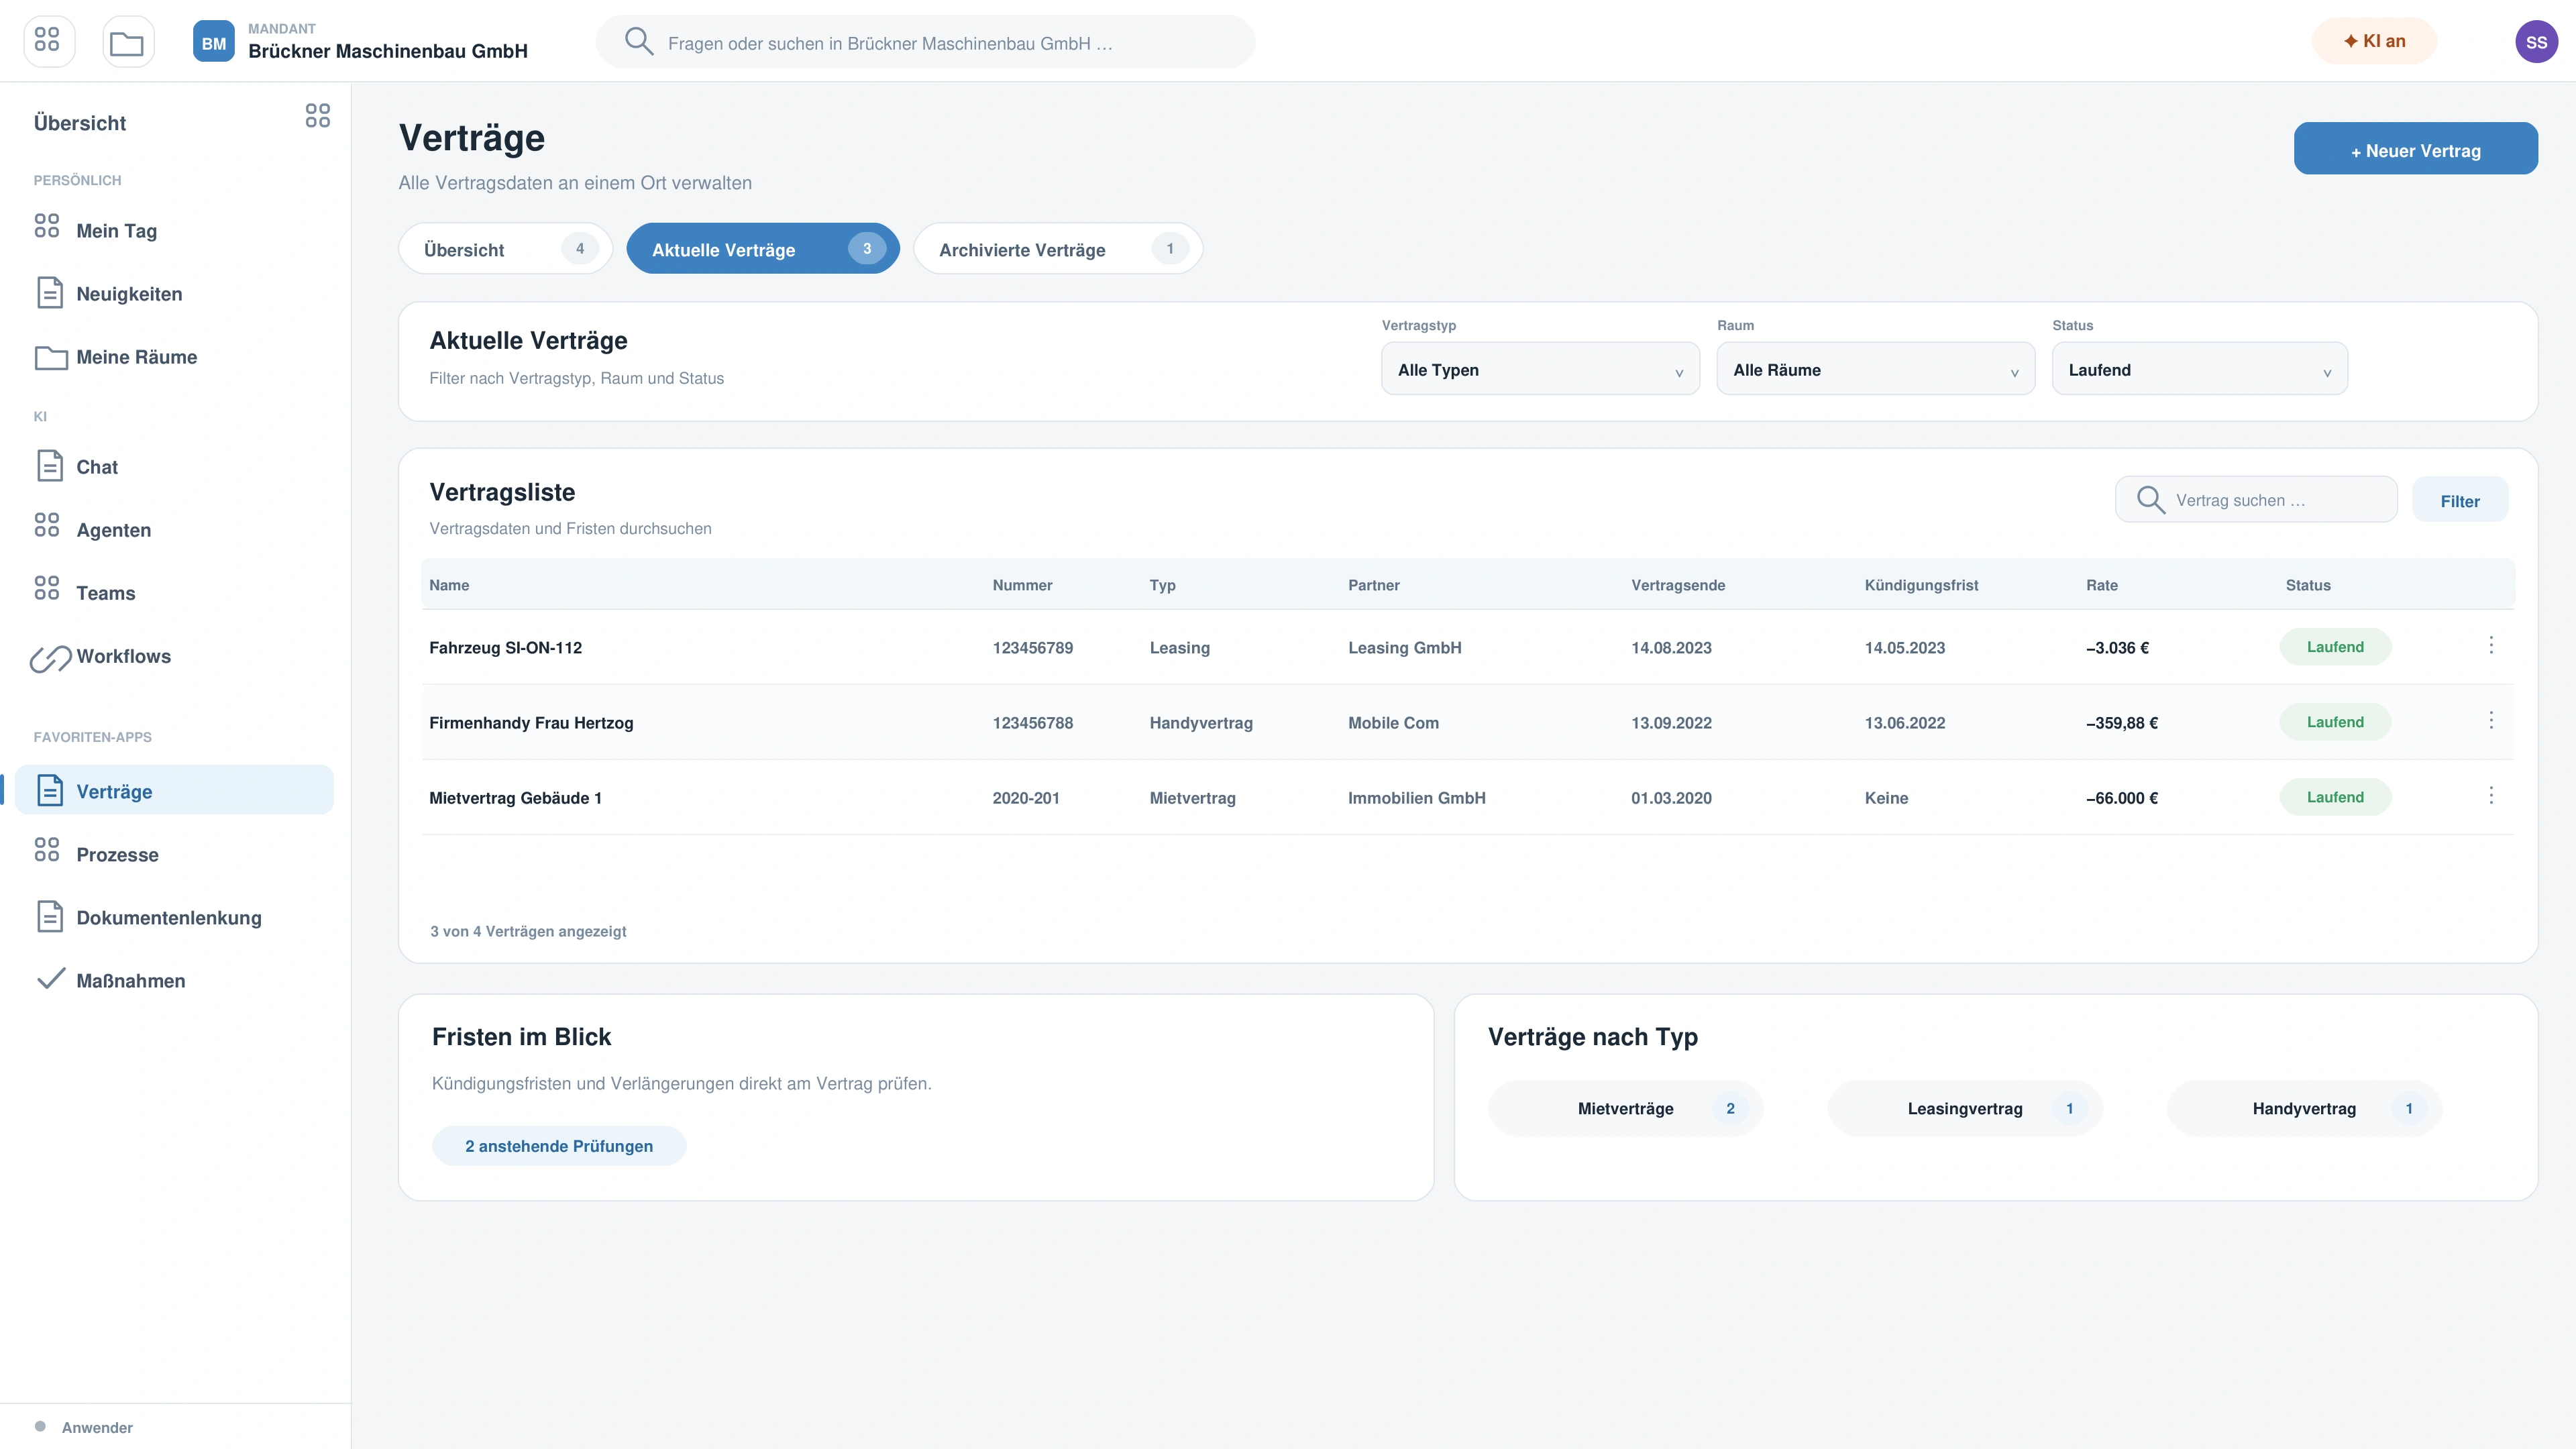Open Teams in sidebar
2576x1449 pixels.
point(174,592)
